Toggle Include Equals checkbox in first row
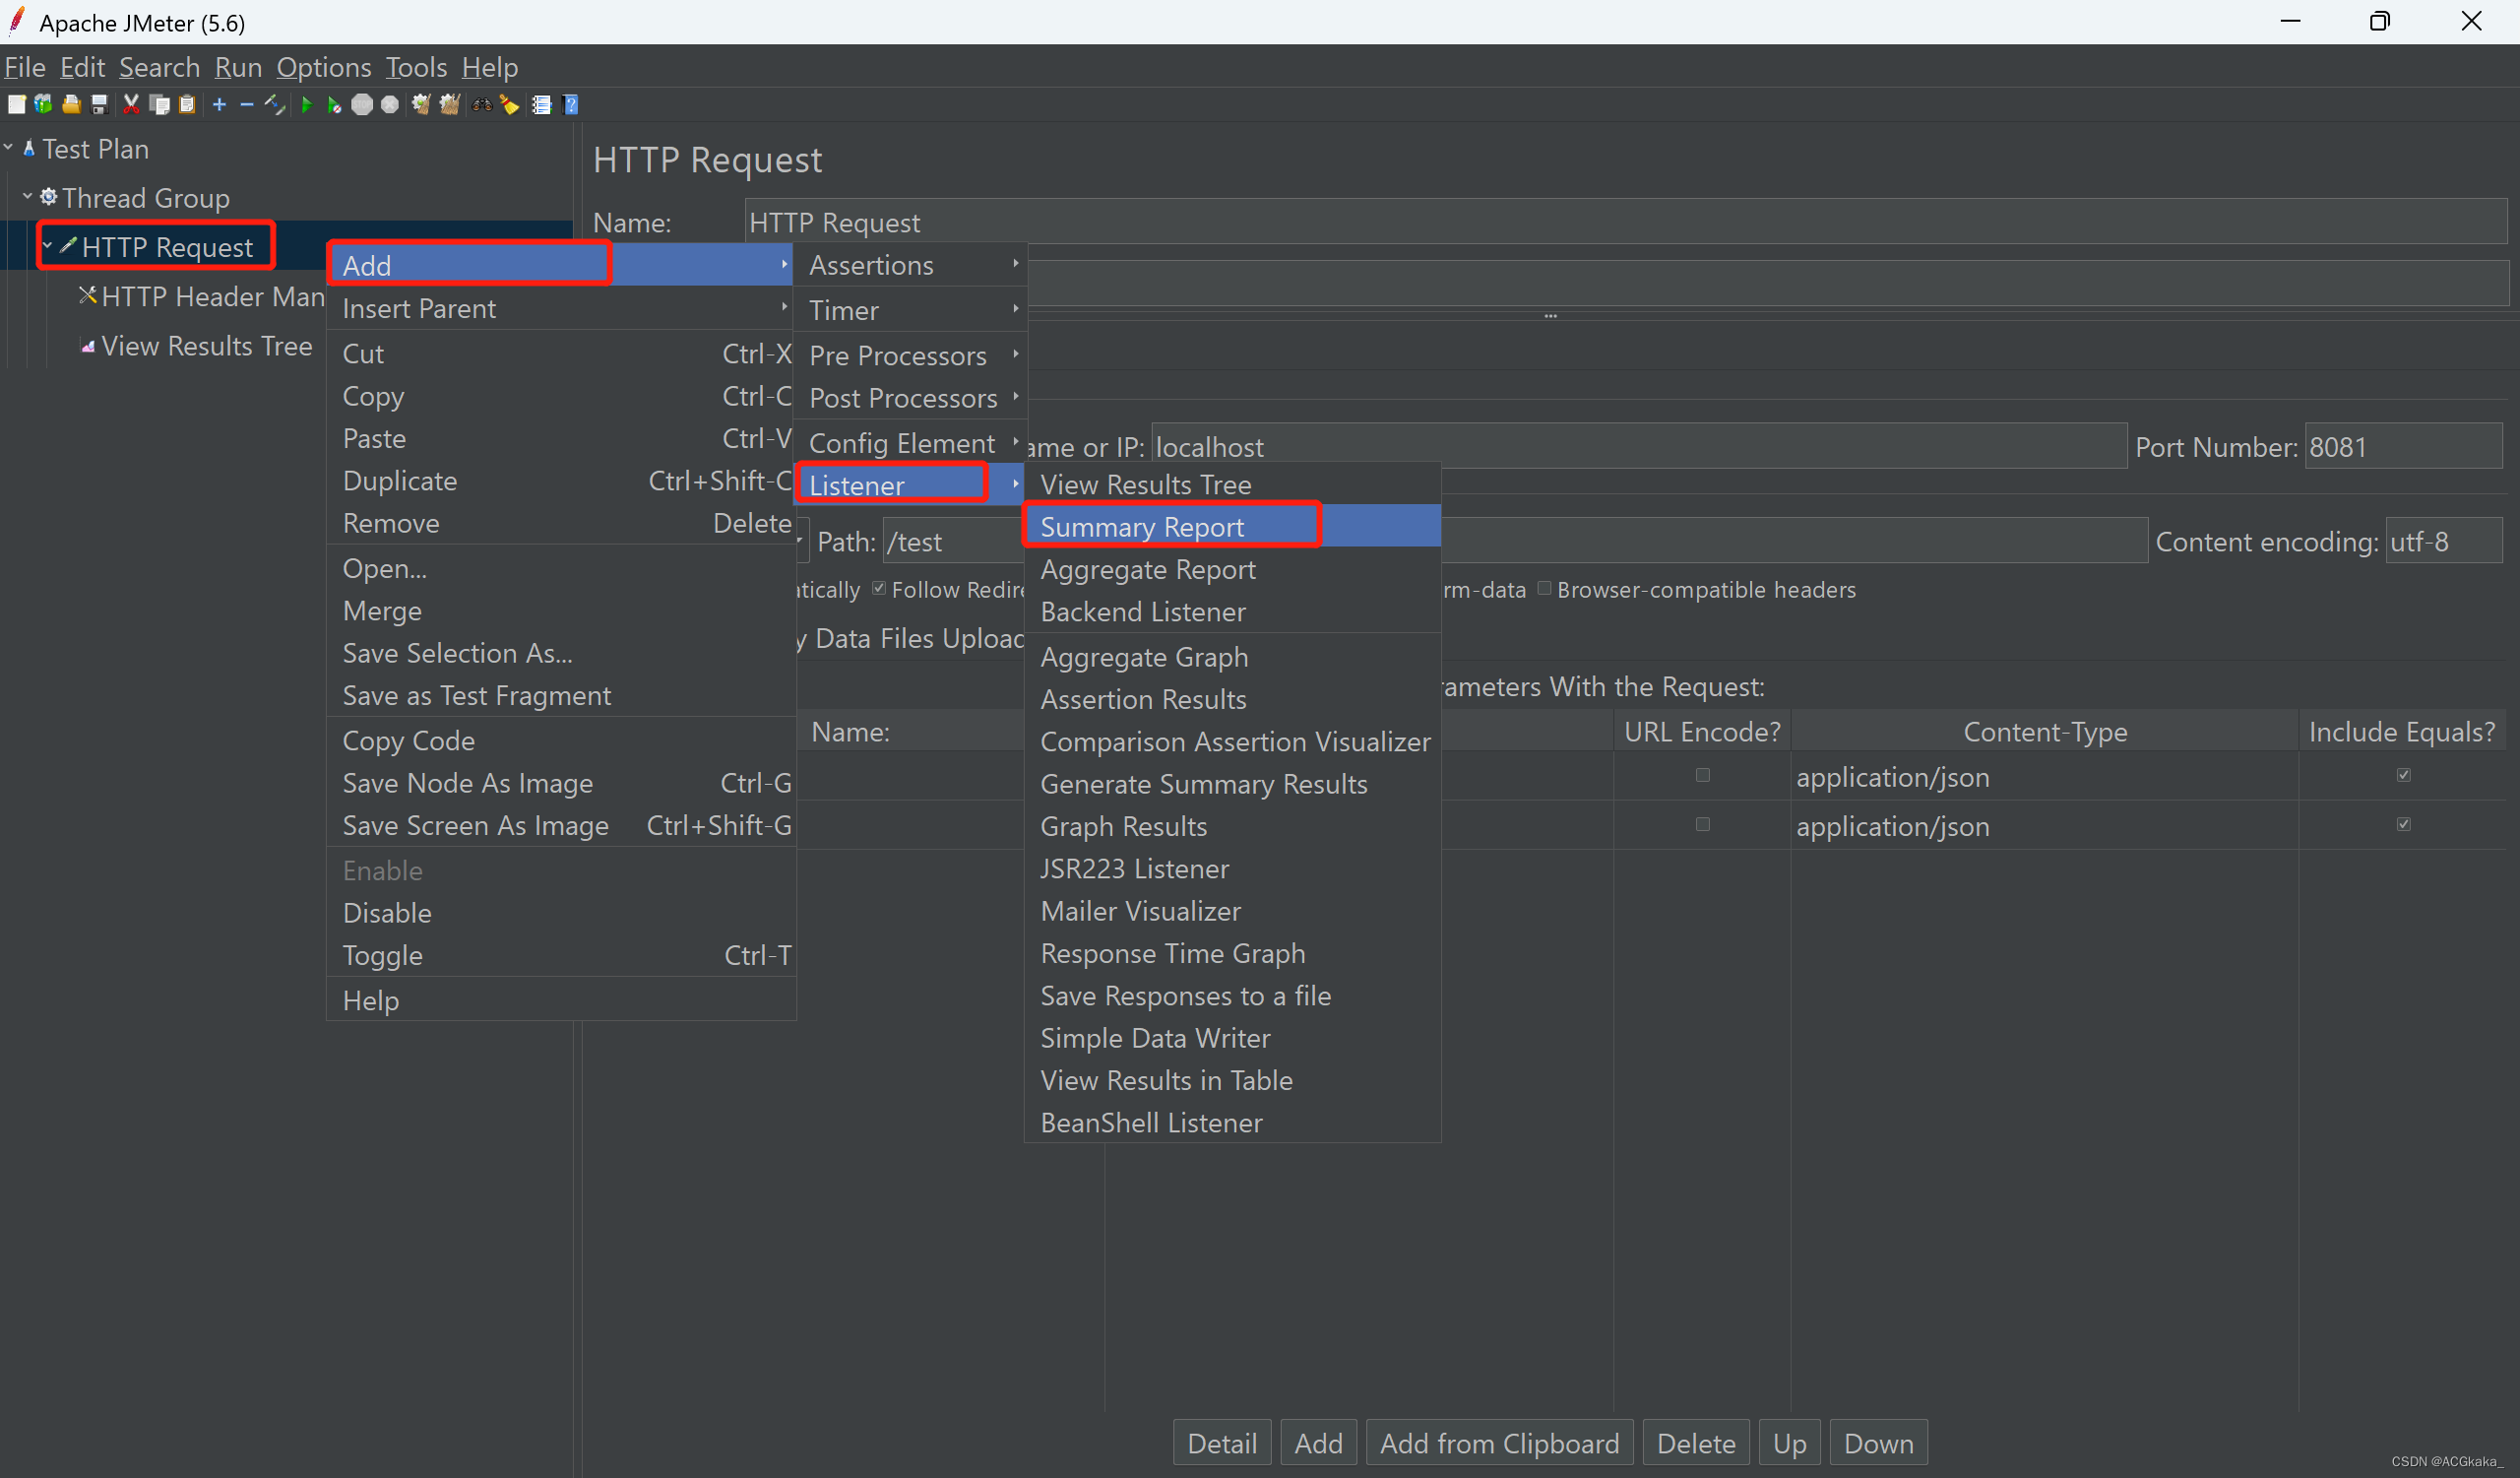Screen dimensions: 2520x1478 [2404, 776]
